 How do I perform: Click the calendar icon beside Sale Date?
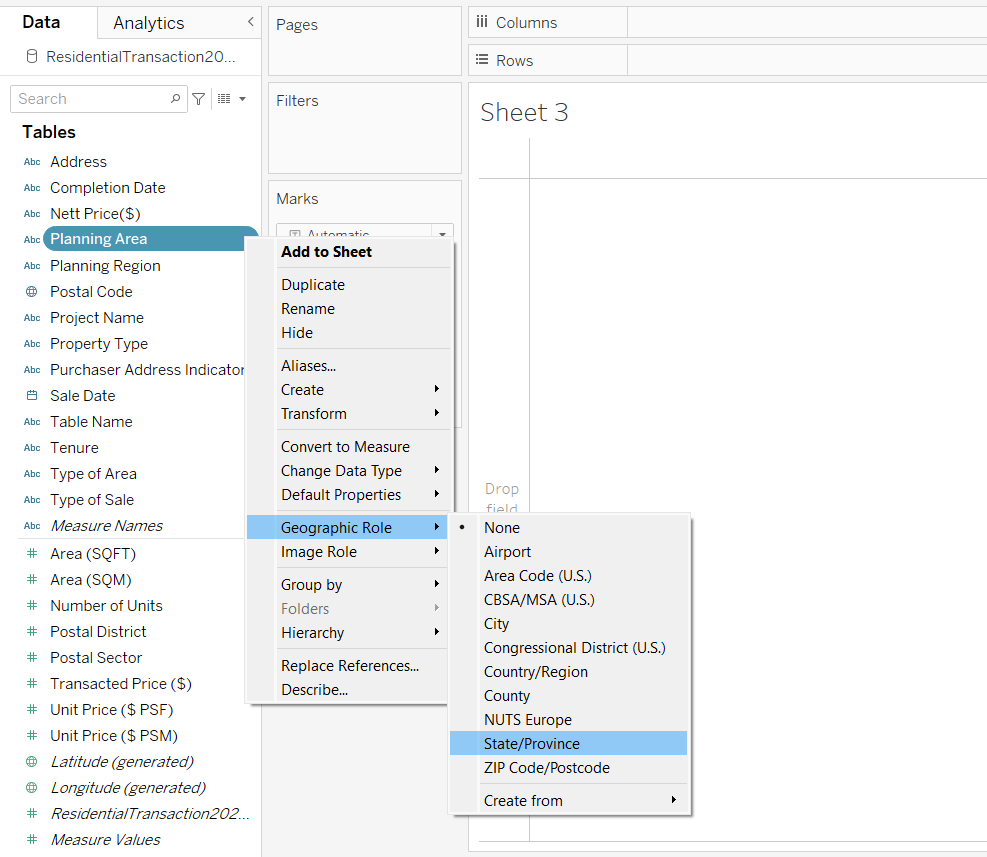click(x=32, y=396)
